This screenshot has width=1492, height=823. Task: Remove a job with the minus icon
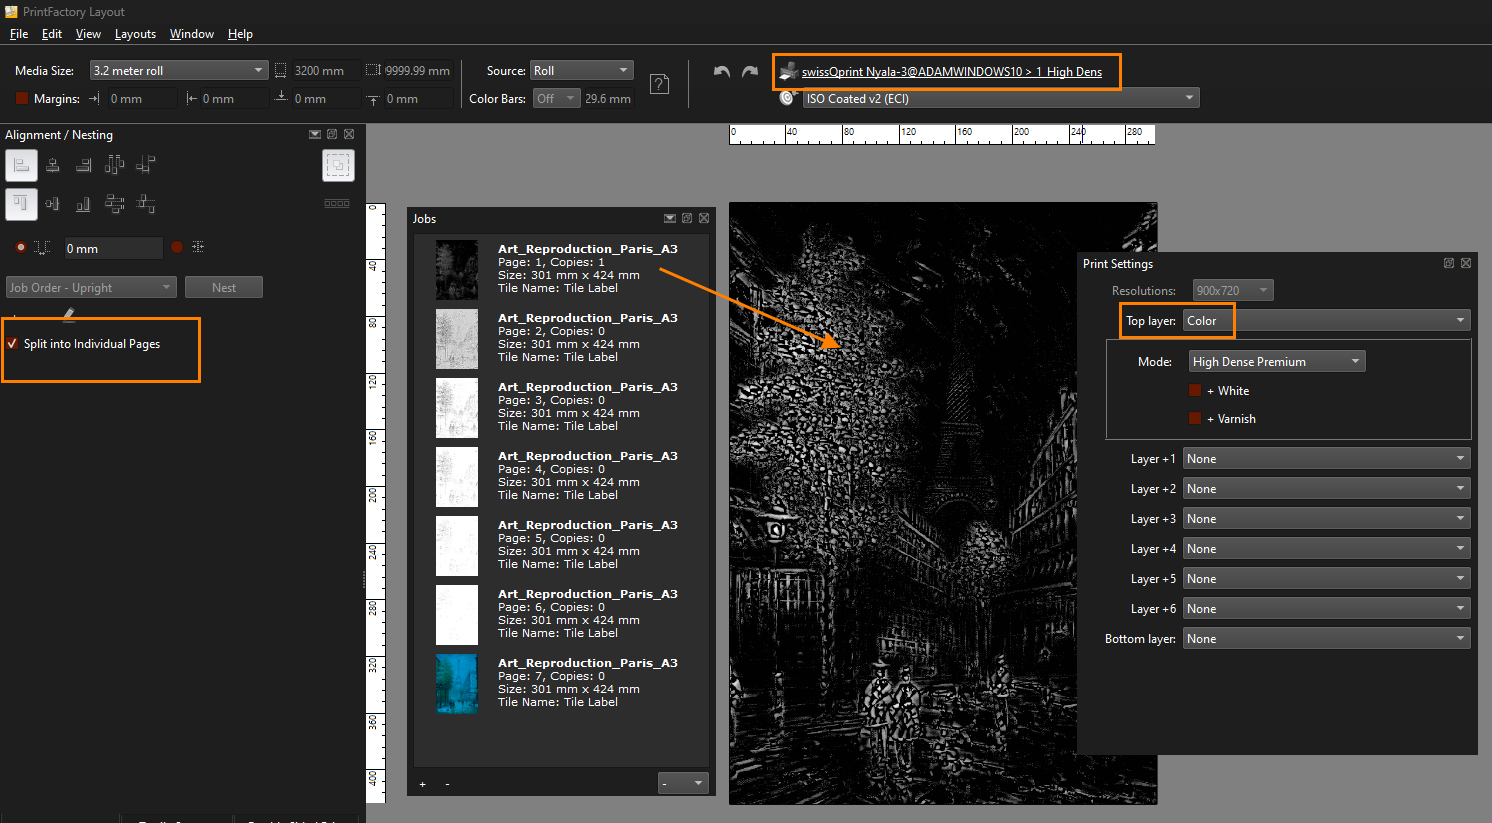pos(447,784)
